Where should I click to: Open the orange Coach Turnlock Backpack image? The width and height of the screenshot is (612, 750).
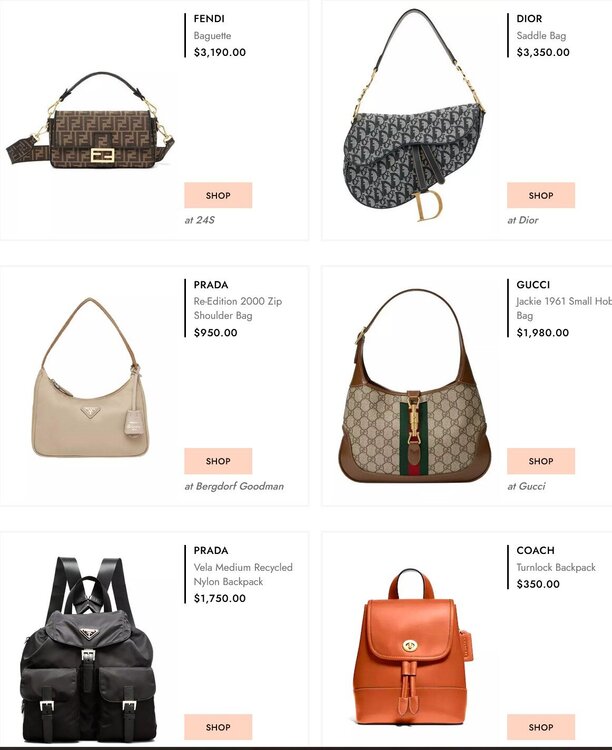point(413,648)
